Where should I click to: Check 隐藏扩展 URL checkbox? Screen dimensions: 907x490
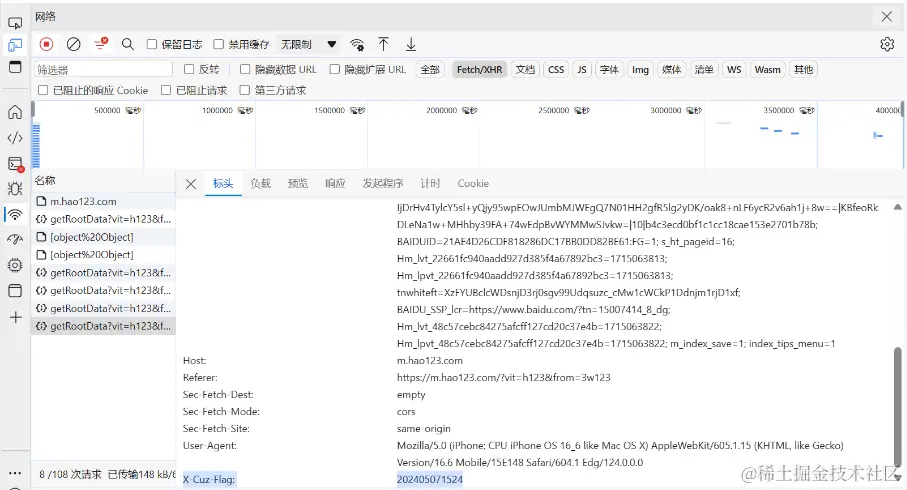click(334, 69)
